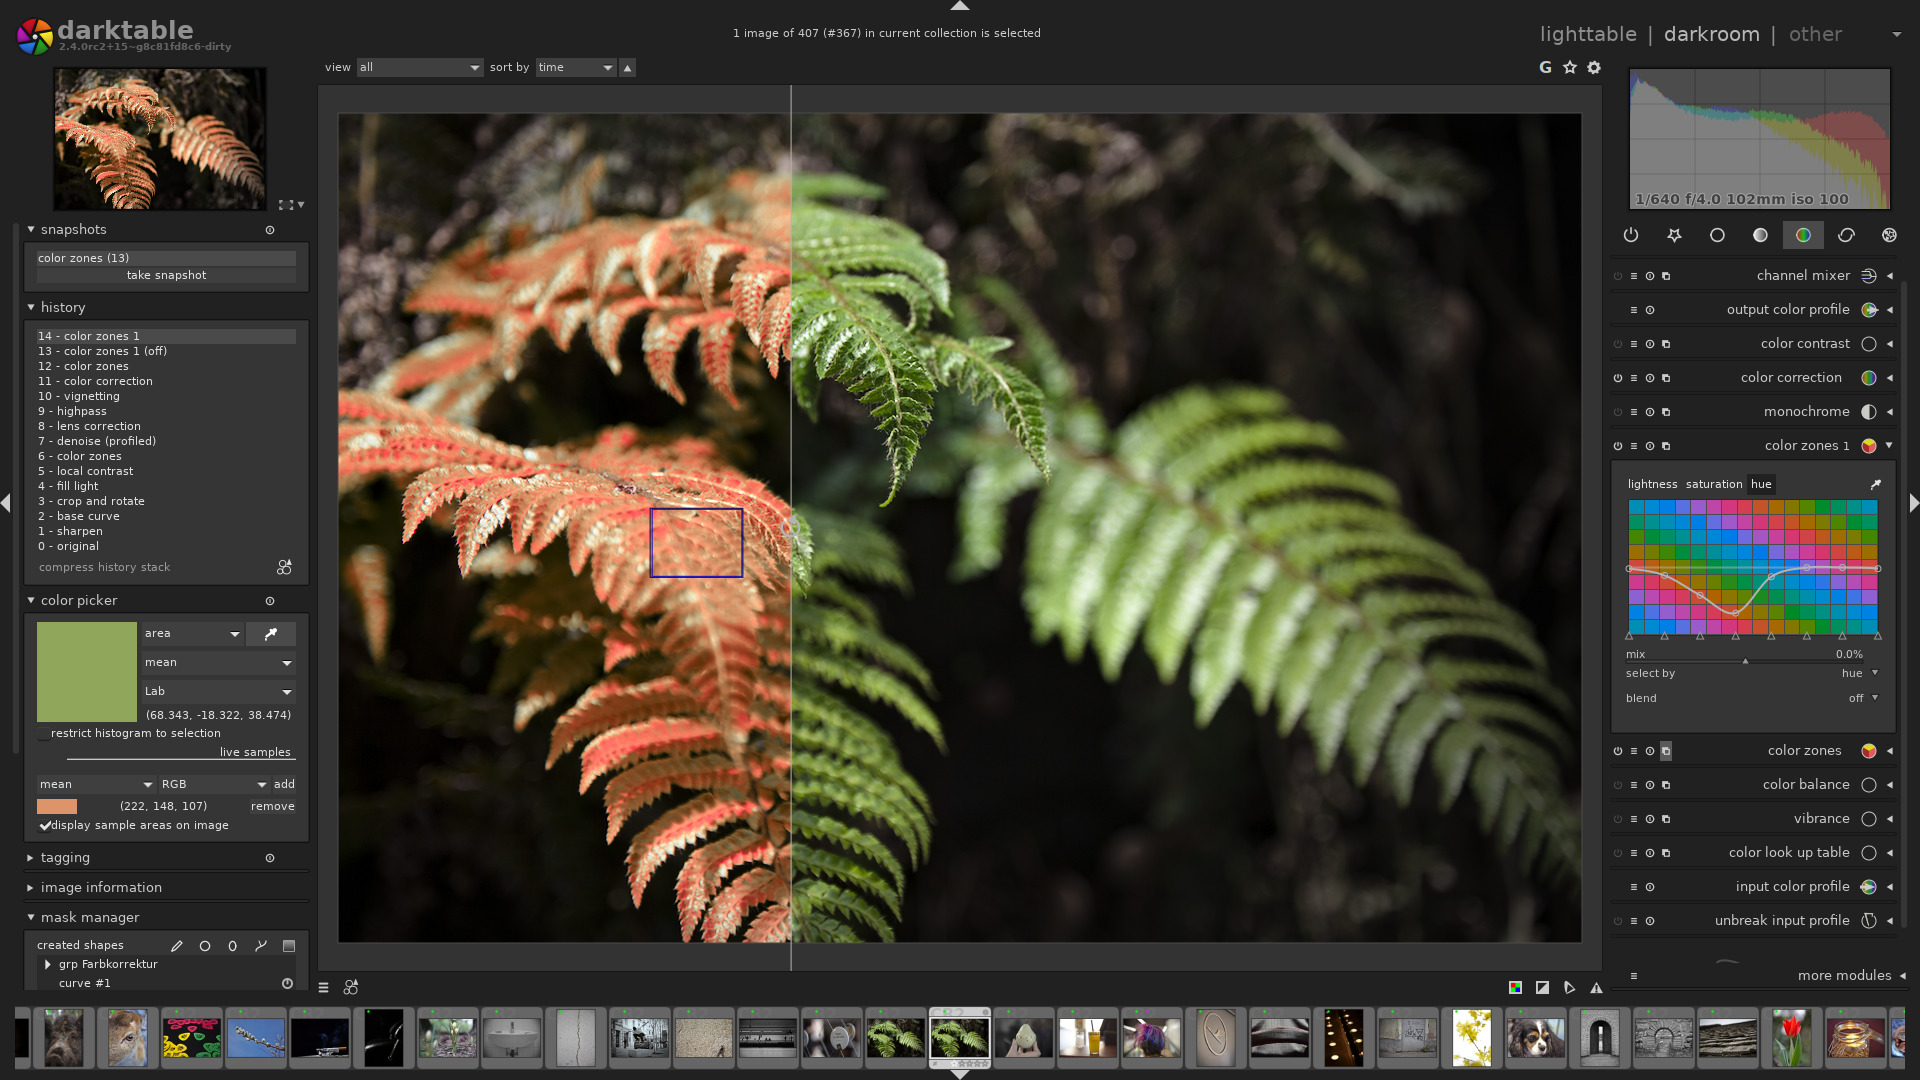
Task: Click the channel mixer module icon
Action: [x=1869, y=276]
